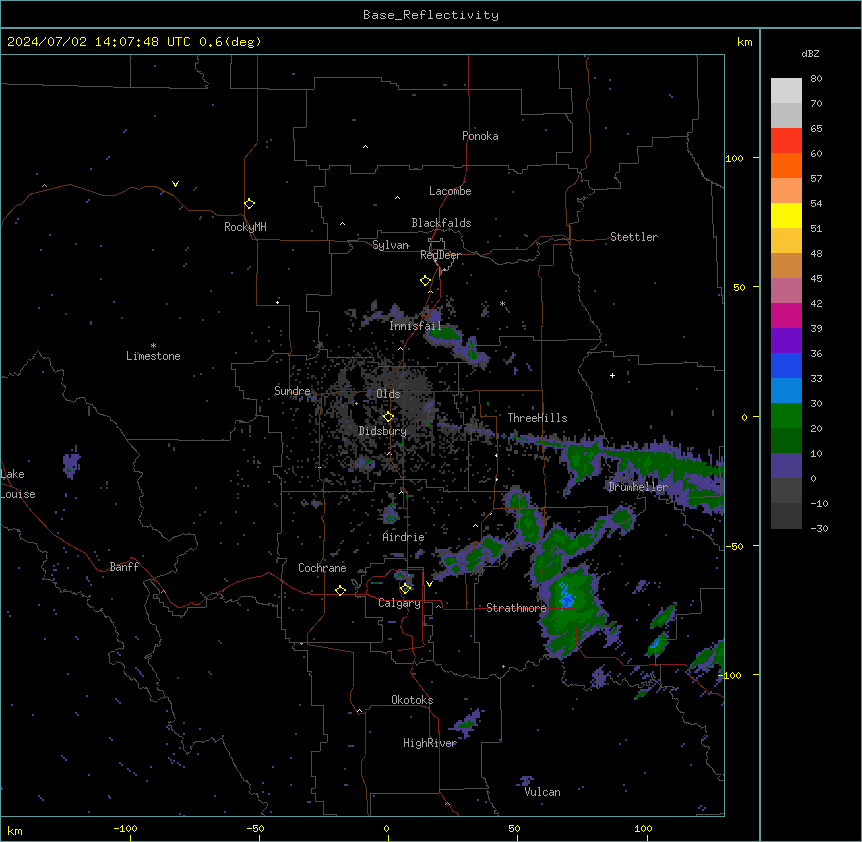Click the Sylvan map label
Screen dimensions: 862x842
point(390,245)
